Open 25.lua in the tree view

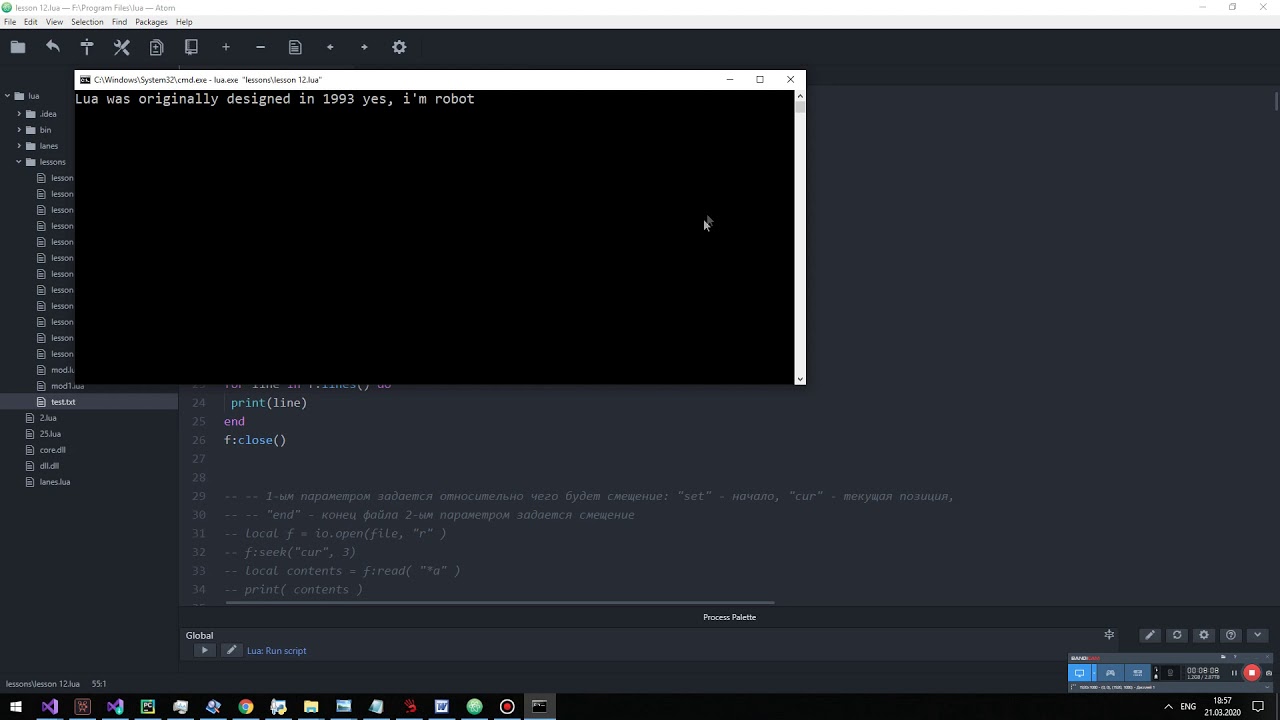(50, 434)
